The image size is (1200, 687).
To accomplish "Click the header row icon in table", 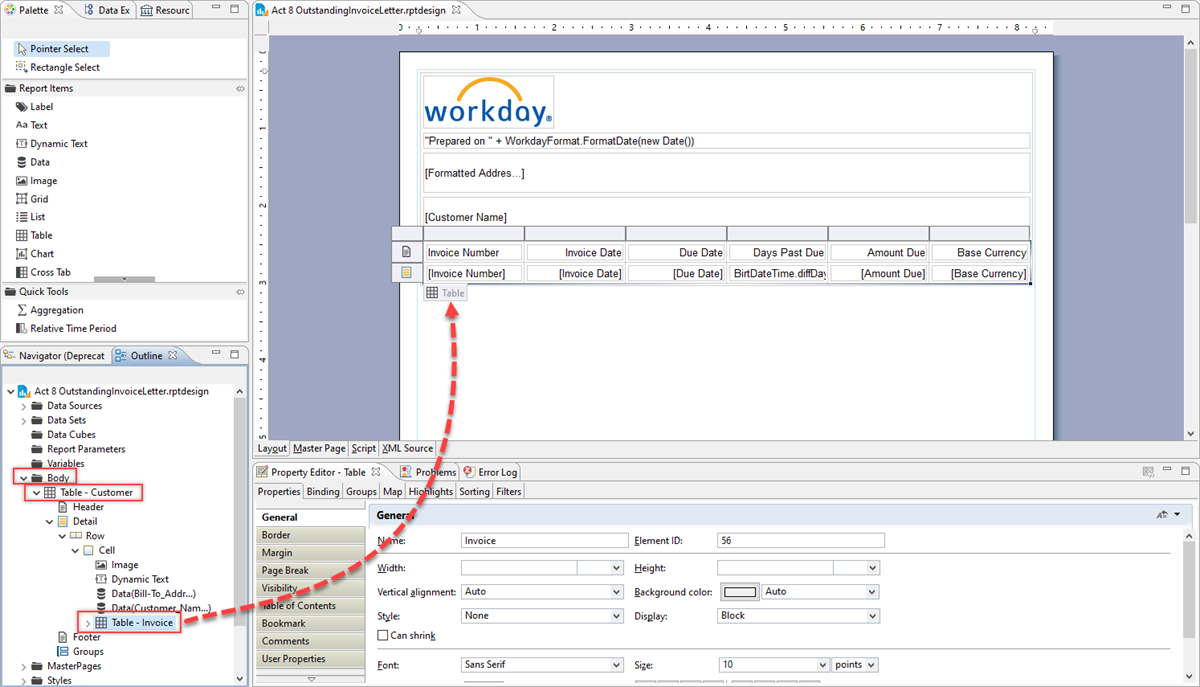I will pos(406,252).
